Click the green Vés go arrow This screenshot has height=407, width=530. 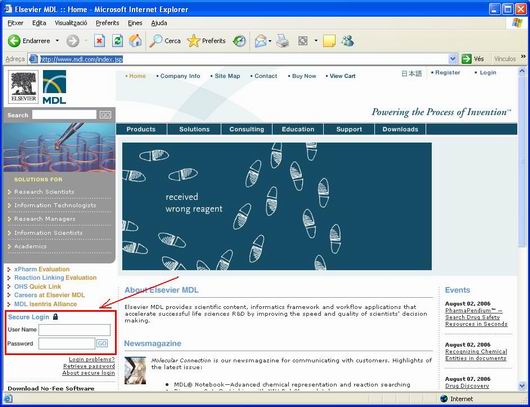coord(466,59)
